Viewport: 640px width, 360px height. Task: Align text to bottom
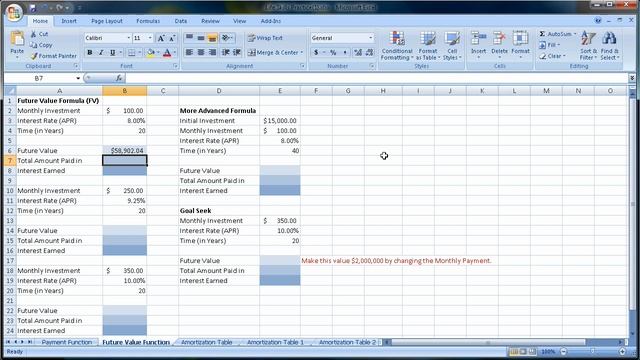(212, 38)
